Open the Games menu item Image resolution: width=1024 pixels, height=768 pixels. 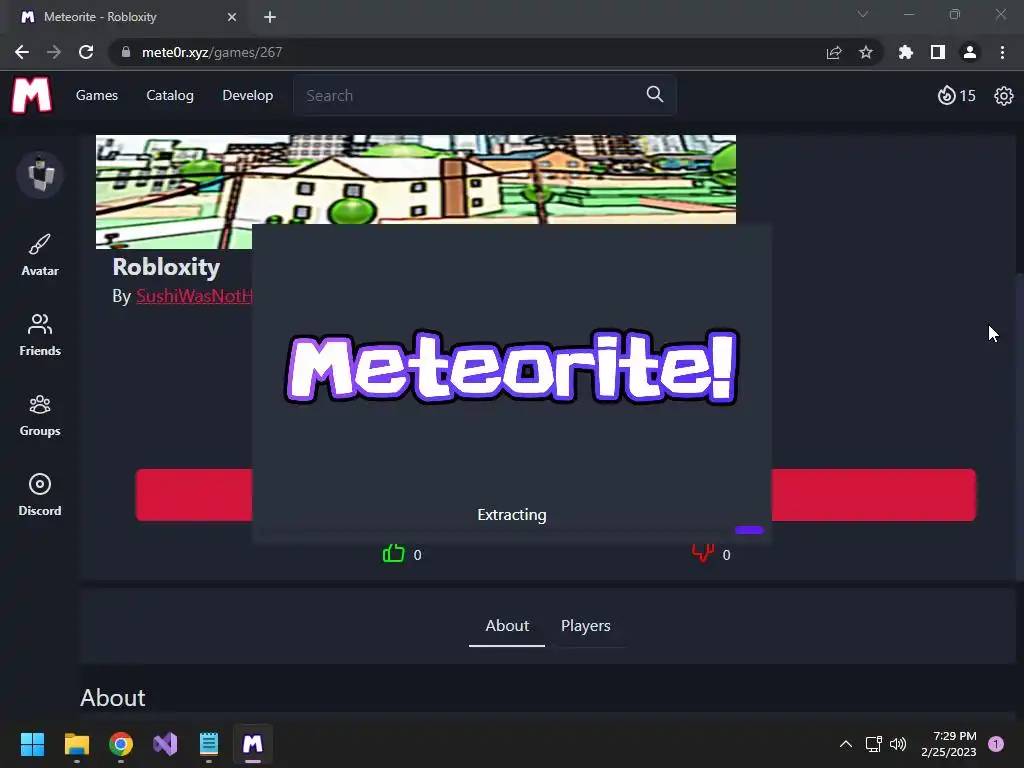pos(97,95)
